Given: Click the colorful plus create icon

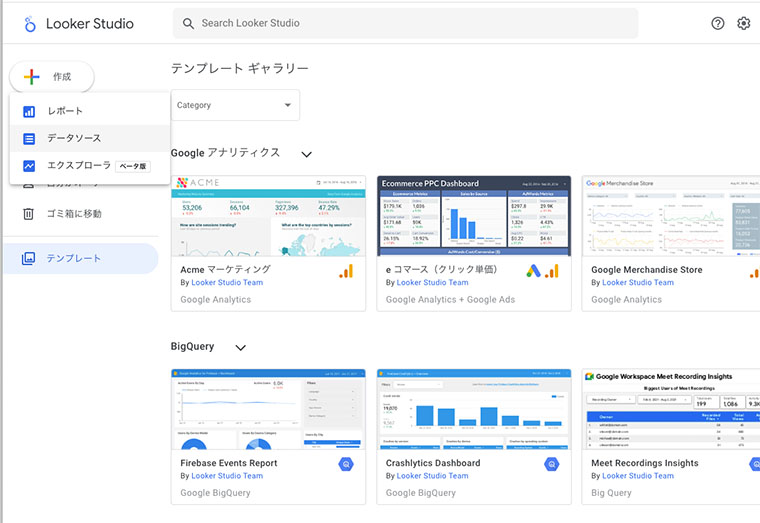Looking at the screenshot, I should [32, 77].
